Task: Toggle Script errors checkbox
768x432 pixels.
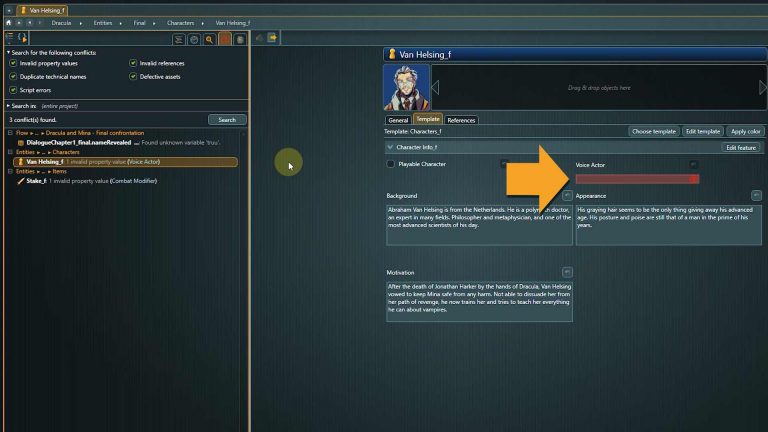Action: tap(13, 90)
